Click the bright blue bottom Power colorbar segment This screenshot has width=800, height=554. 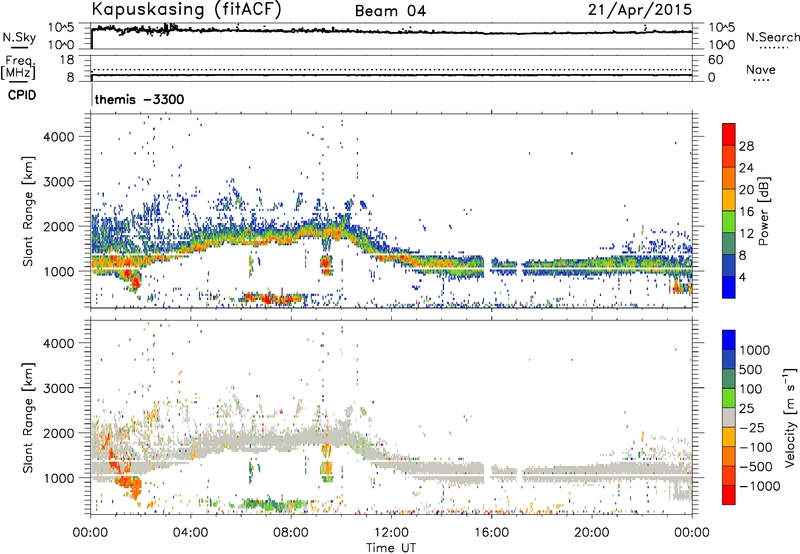[729, 287]
